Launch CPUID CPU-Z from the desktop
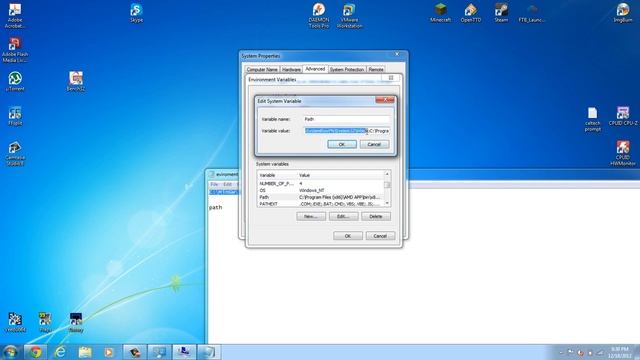This screenshot has width=640, height=360. [x=623, y=116]
